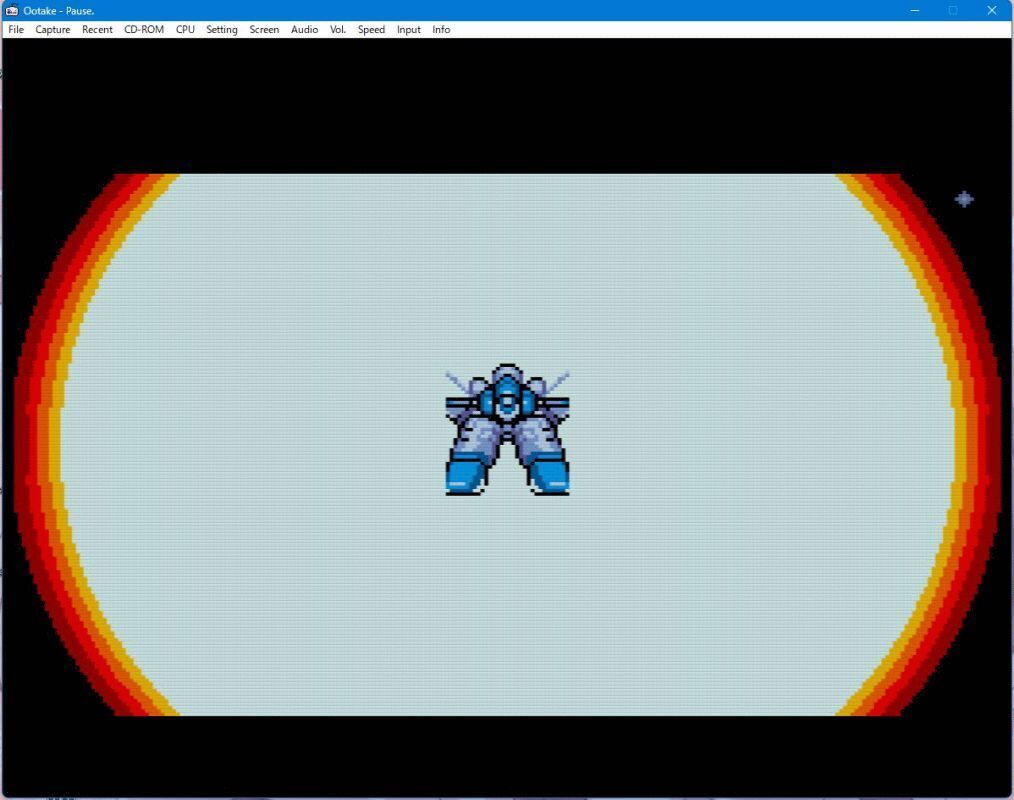Click the Ootake app icon in title bar
This screenshot has width=1014, height=800.
[12, 10]
